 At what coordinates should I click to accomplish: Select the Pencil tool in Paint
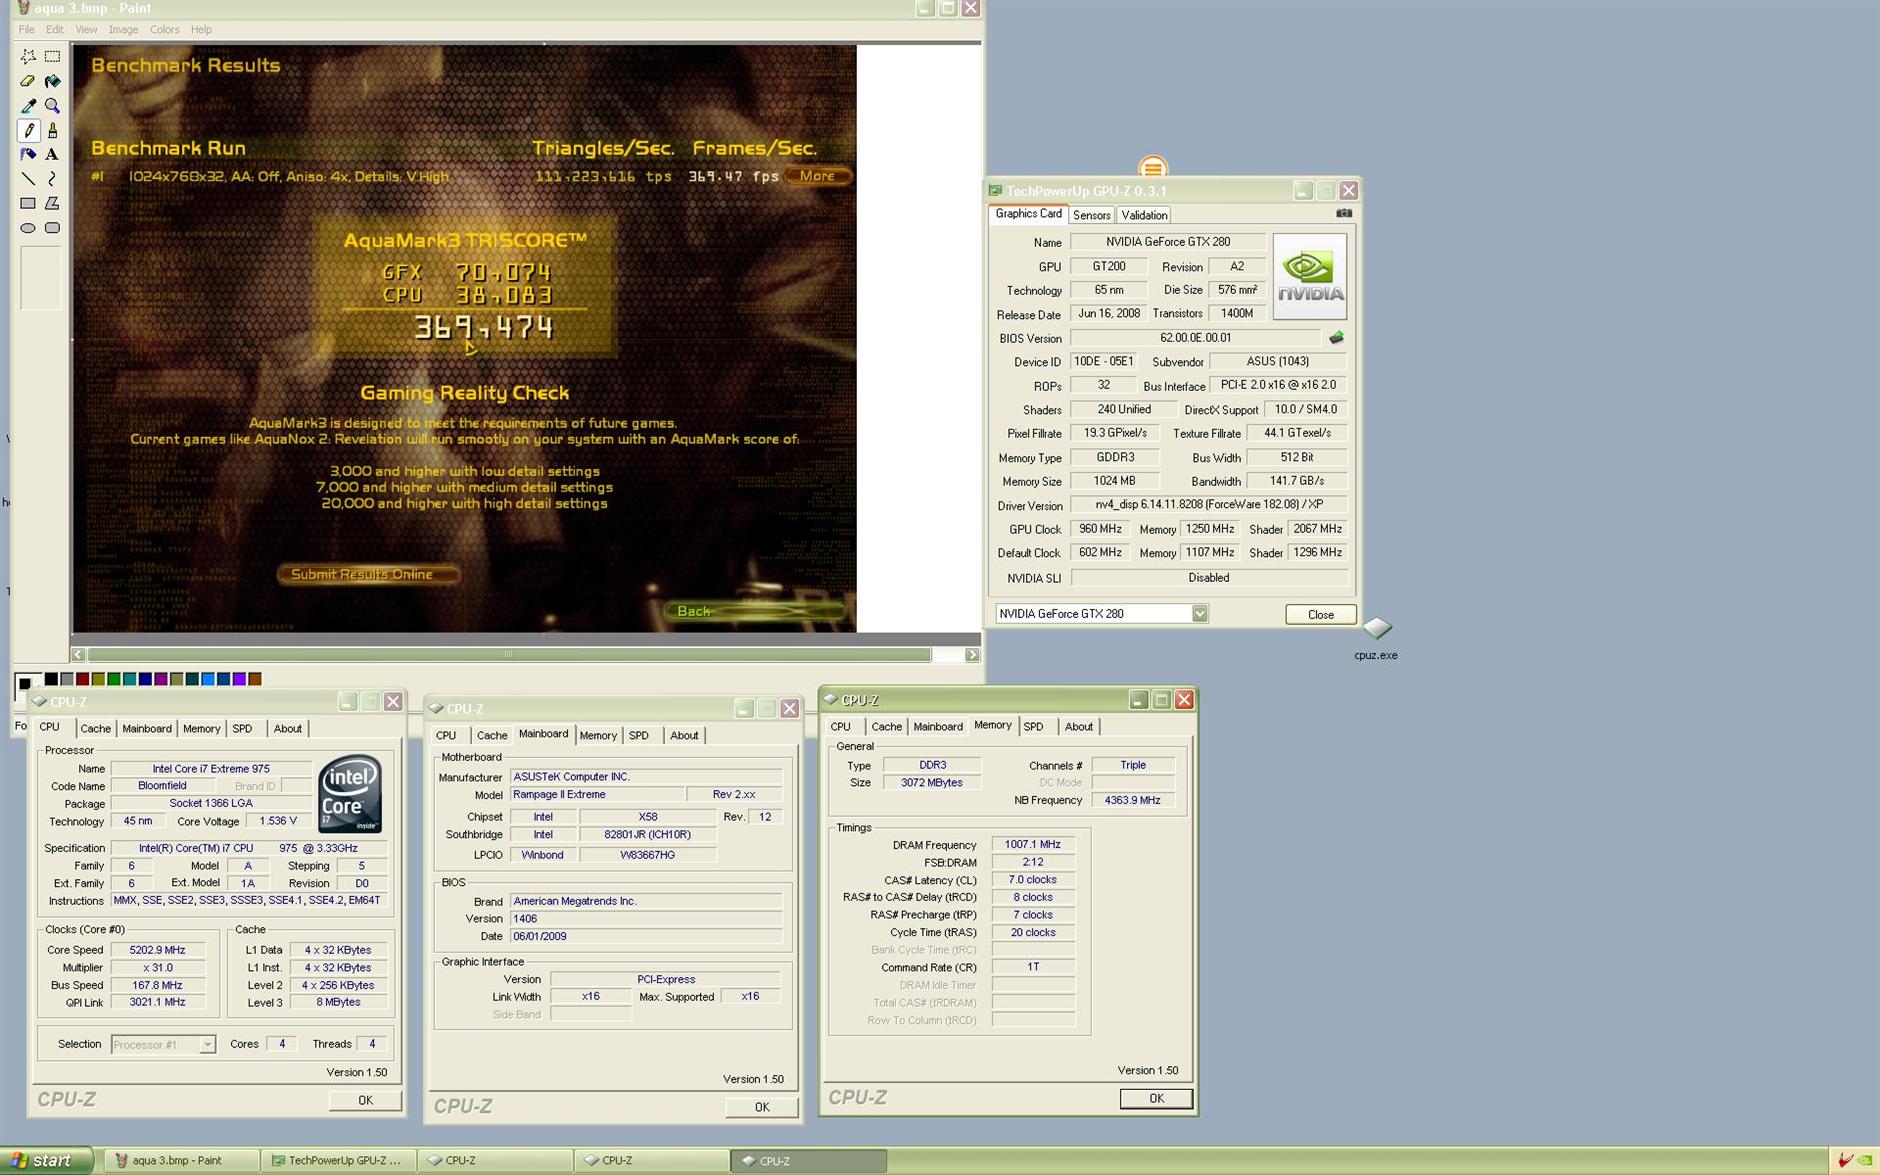(x=28, y=130)
